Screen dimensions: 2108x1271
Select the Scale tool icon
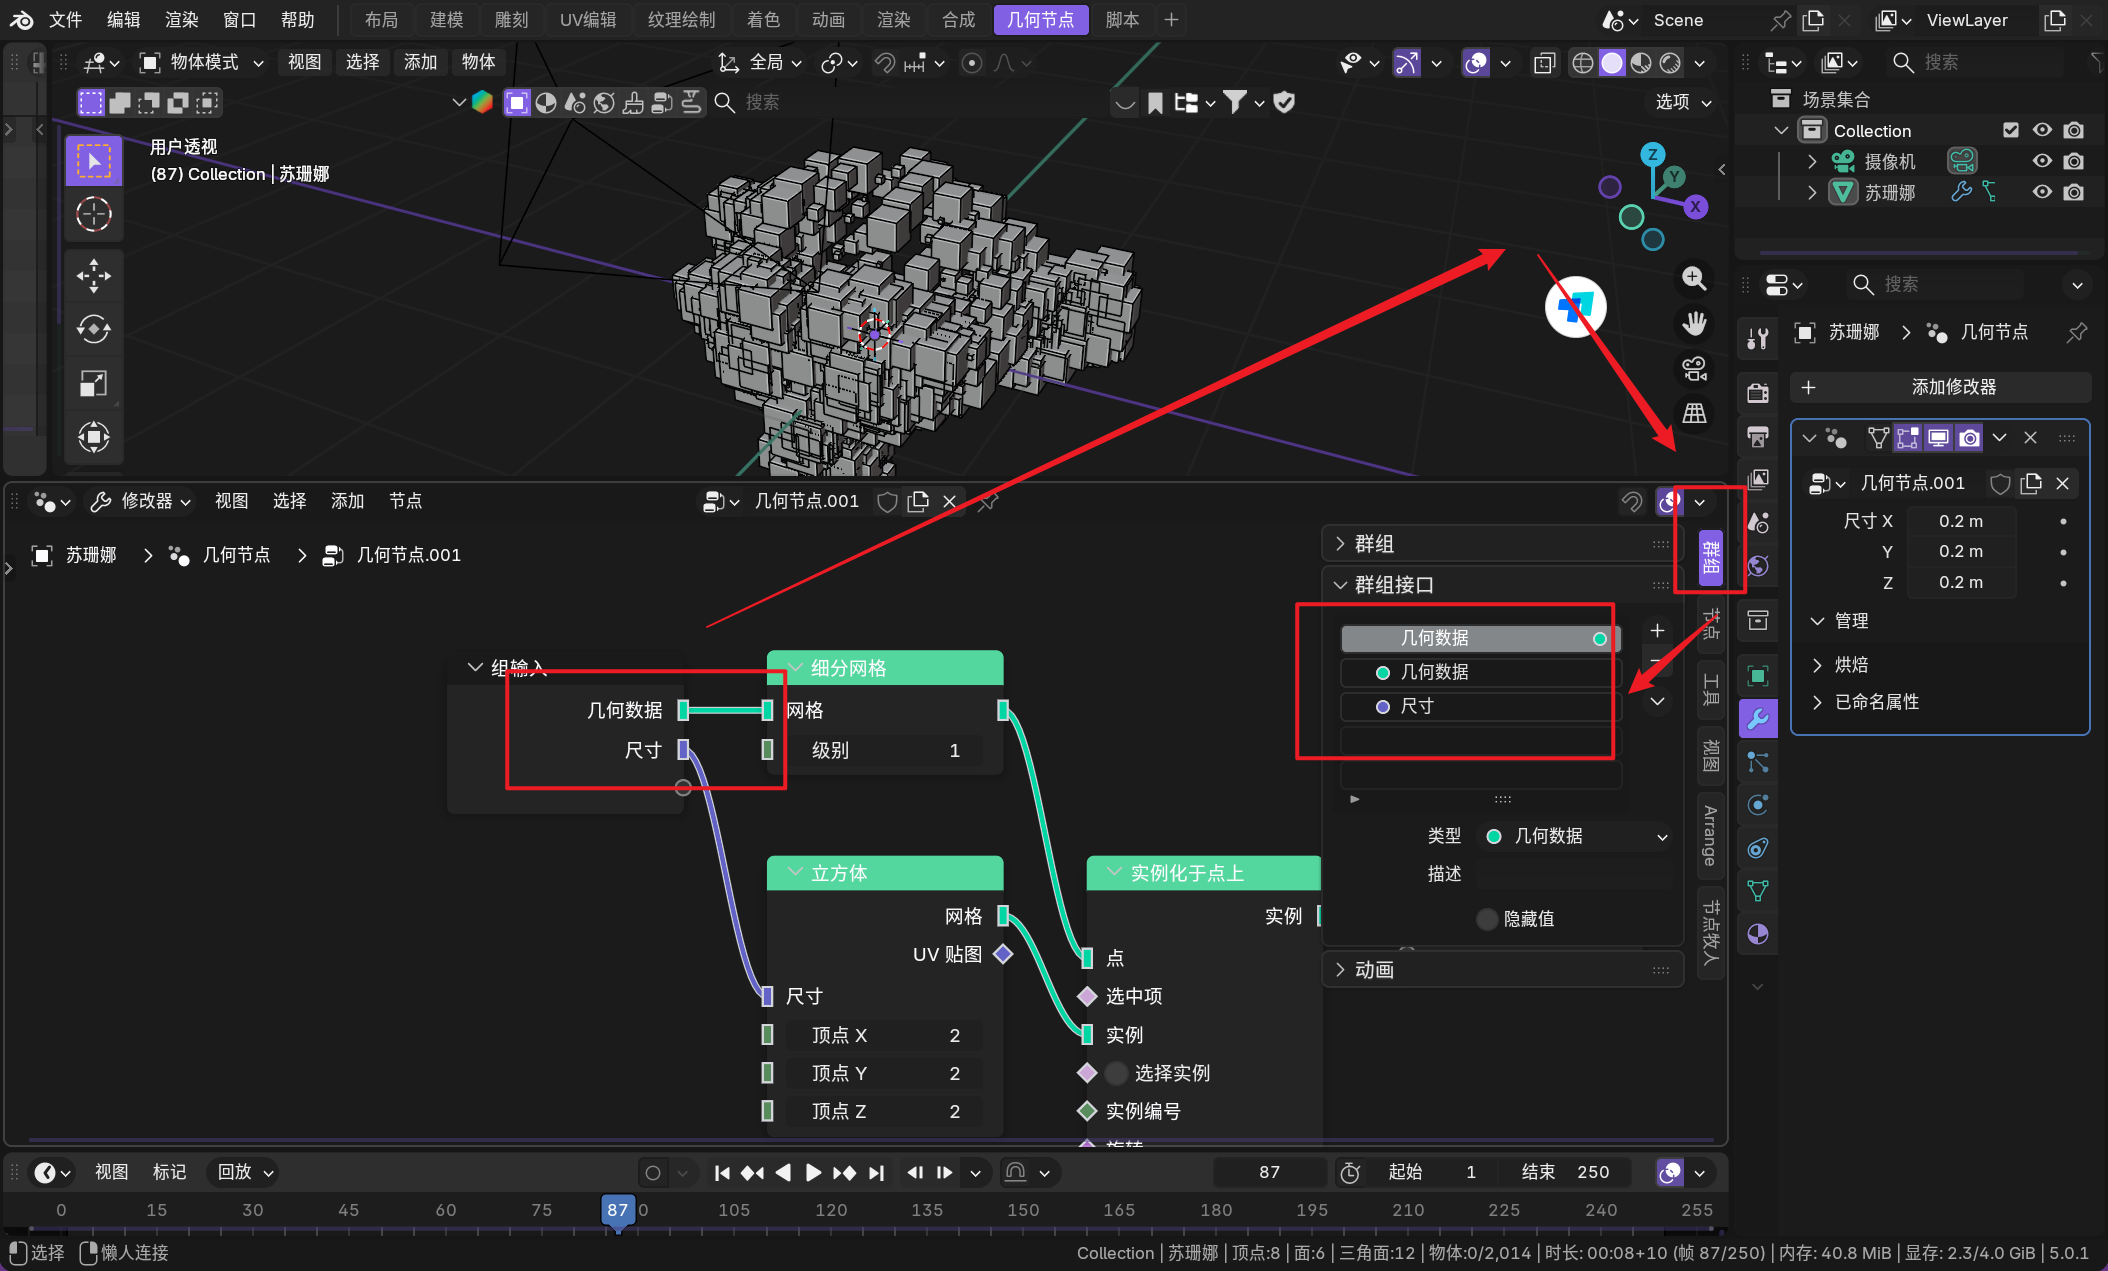pyautogui.click(x=94, y=384)
